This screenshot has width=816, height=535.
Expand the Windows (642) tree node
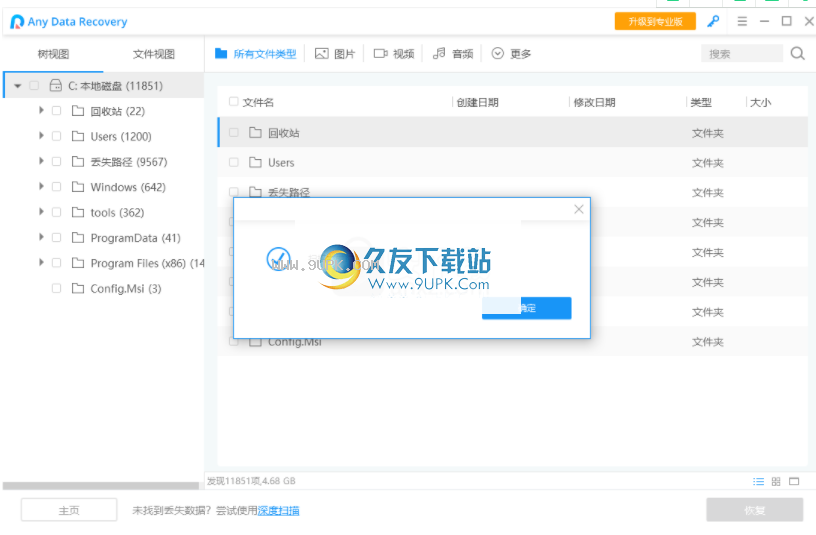(x=41, y=186)
